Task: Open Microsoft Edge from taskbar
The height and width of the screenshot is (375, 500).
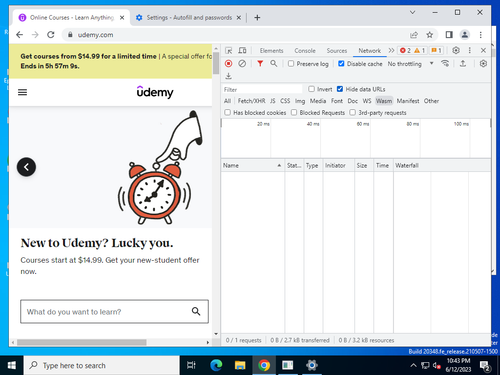Action: point(216,365)
